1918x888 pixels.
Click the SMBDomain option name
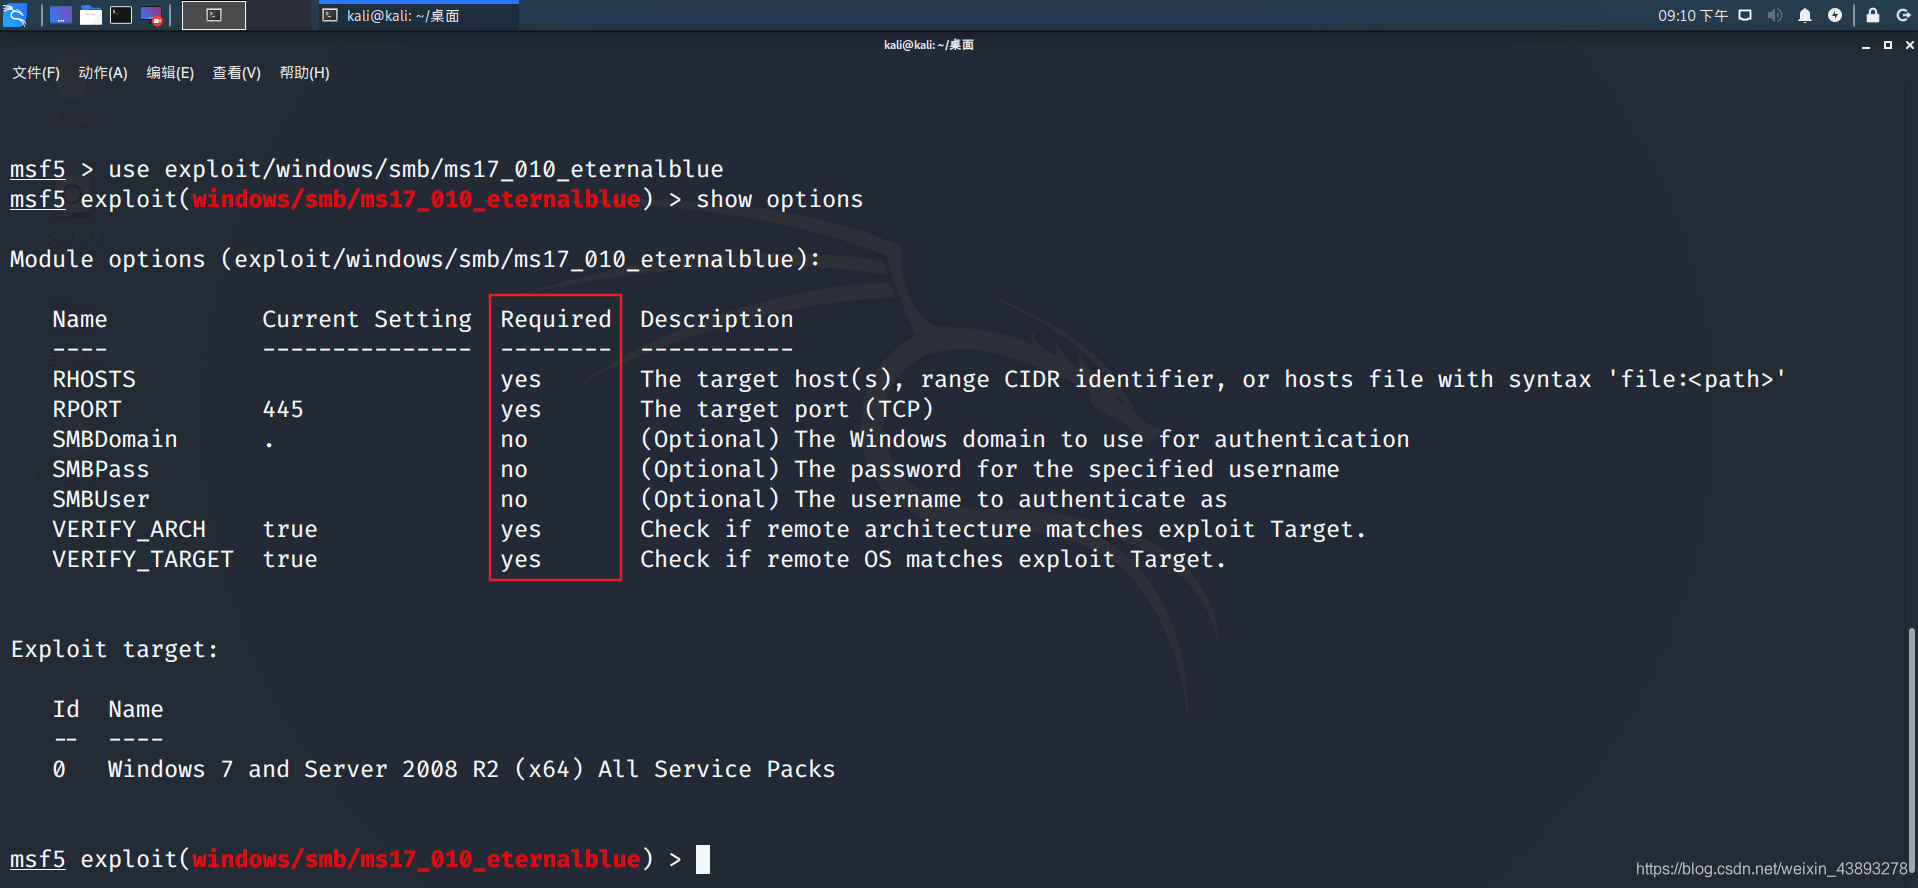pyautogui.click(x=115, y=439)
